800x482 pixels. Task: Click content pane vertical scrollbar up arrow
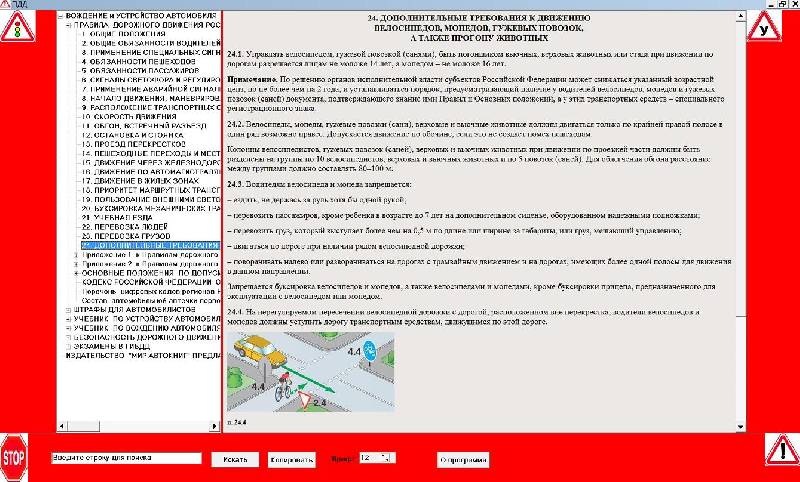(741, 17)
